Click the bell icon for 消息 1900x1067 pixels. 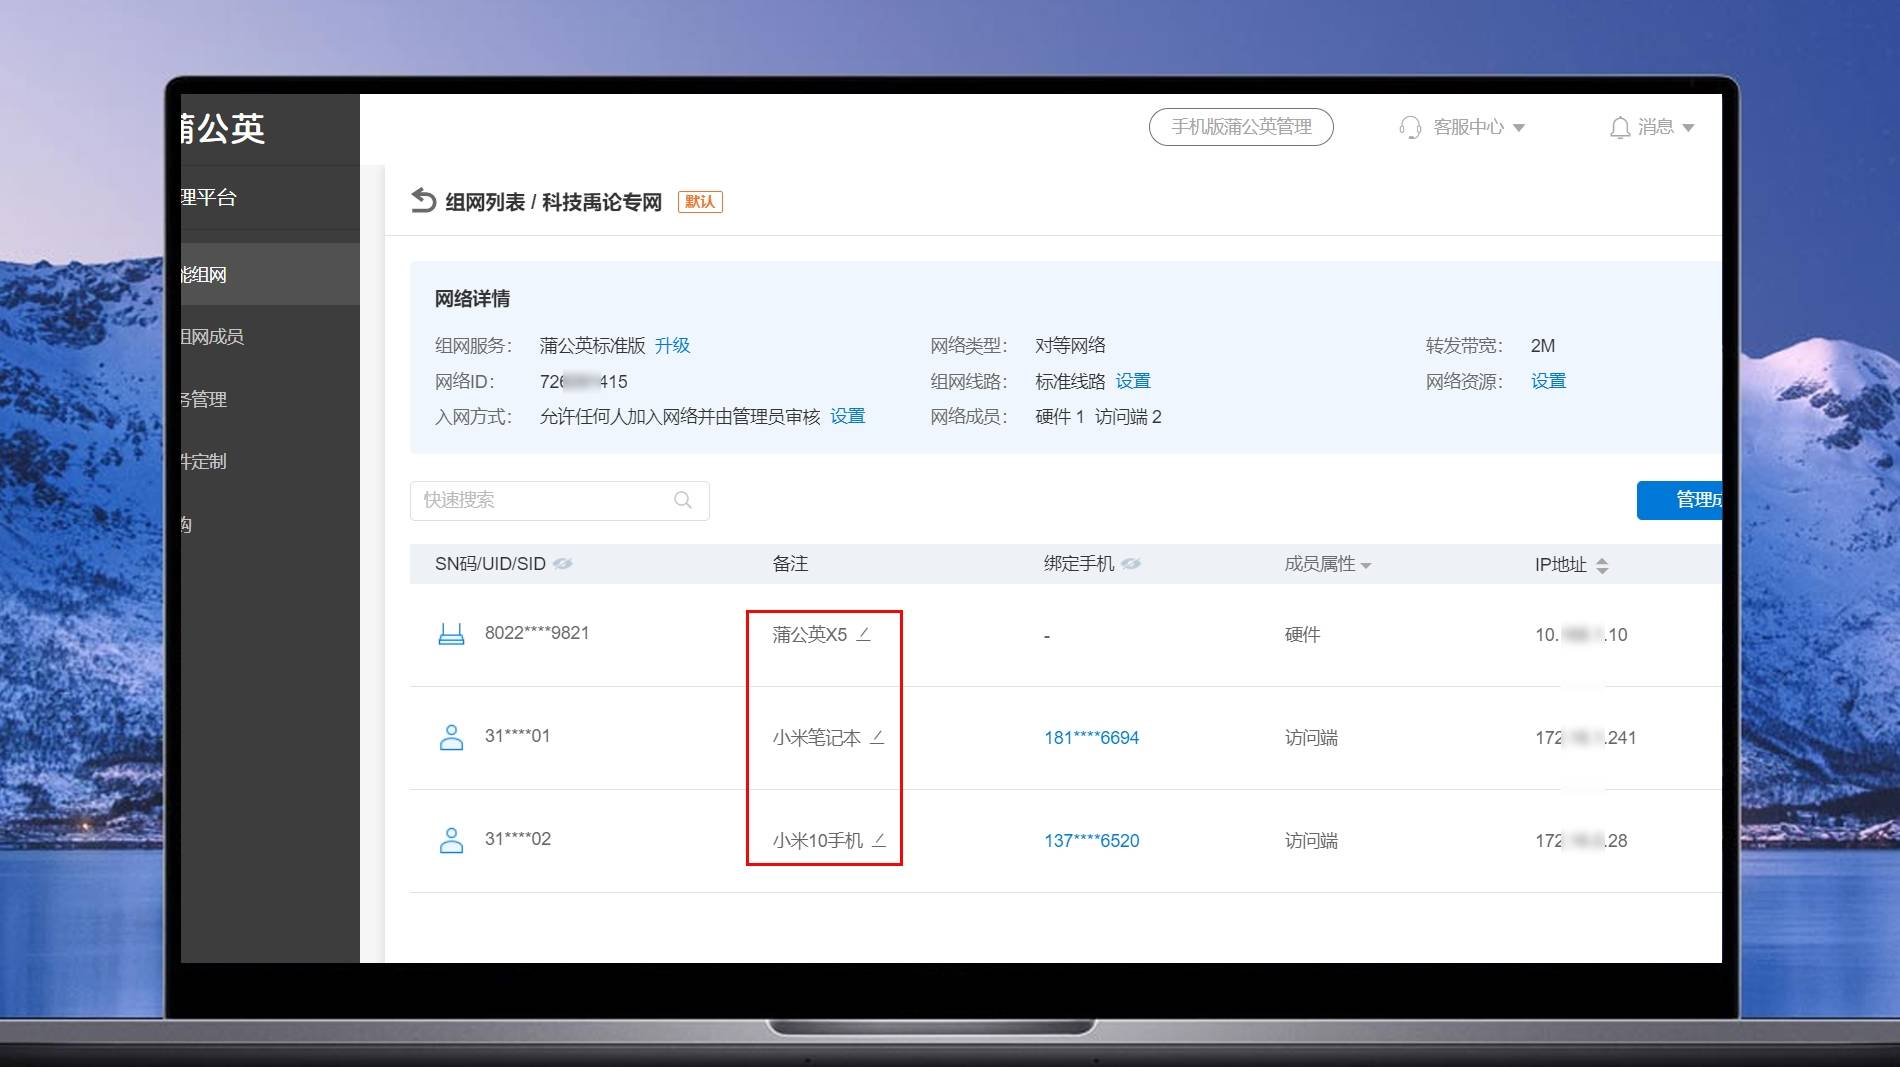click(1619, 127)
